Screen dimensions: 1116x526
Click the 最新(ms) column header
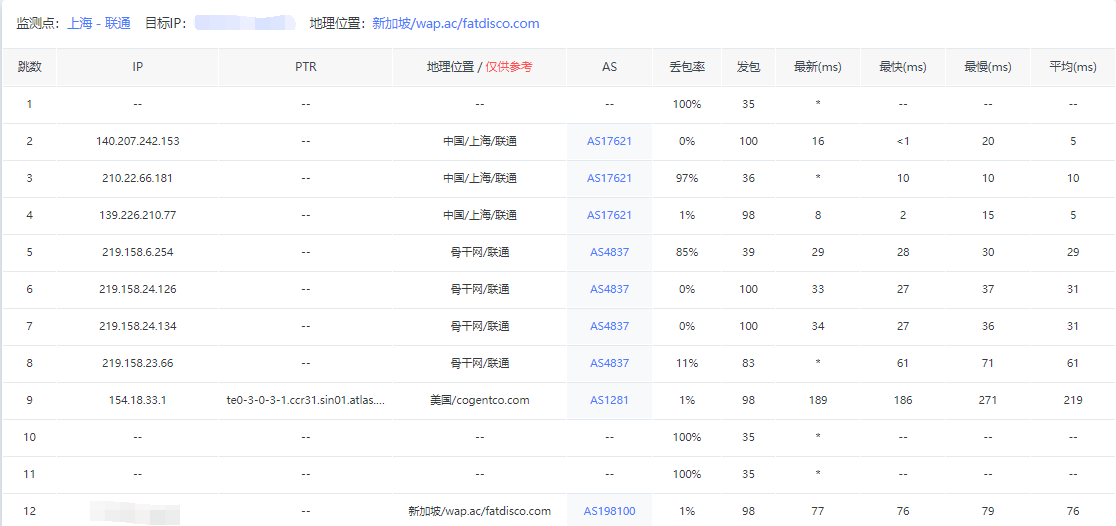click(x=818, y=67)
